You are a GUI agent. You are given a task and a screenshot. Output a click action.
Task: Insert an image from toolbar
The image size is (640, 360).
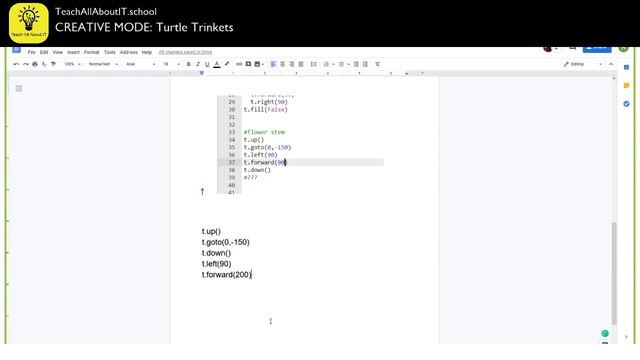click(257, 64)
